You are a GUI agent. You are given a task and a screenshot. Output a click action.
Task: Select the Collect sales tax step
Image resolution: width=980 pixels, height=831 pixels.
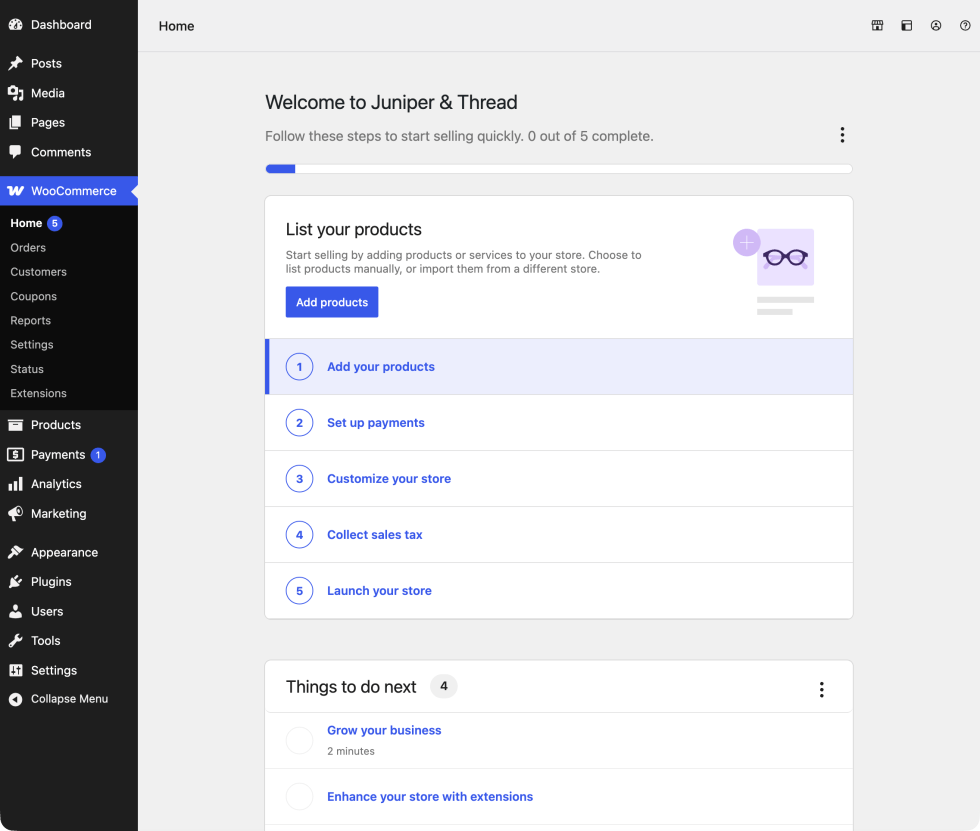[x=559, y=535]
